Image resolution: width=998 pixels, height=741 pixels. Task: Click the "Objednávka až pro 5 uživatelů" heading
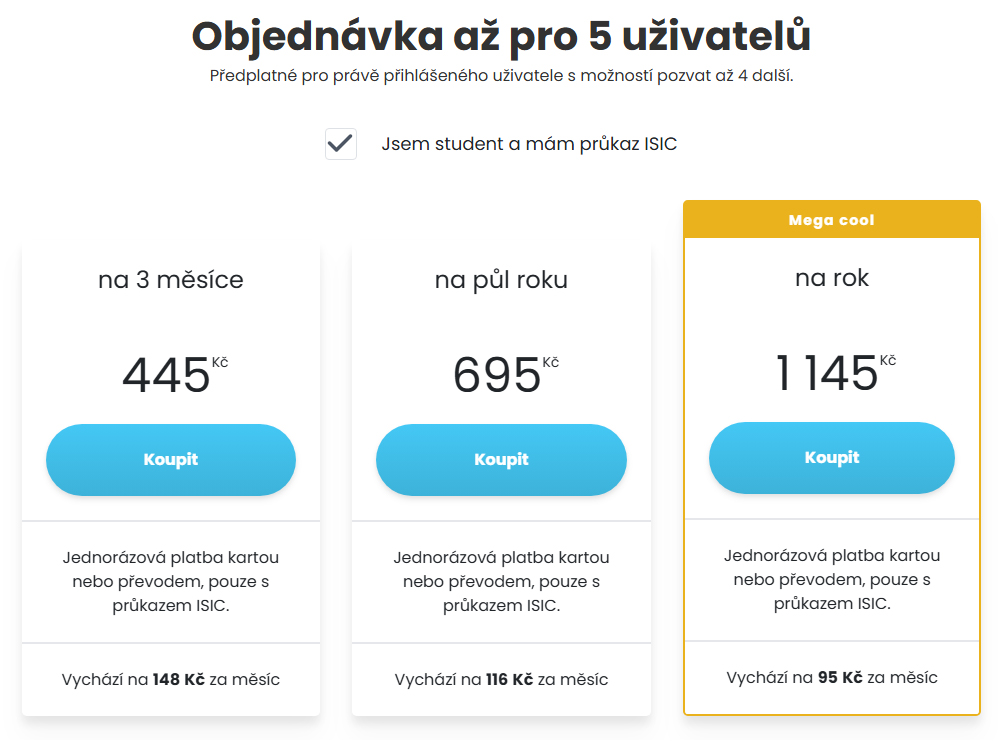click(x=501, y=36)
